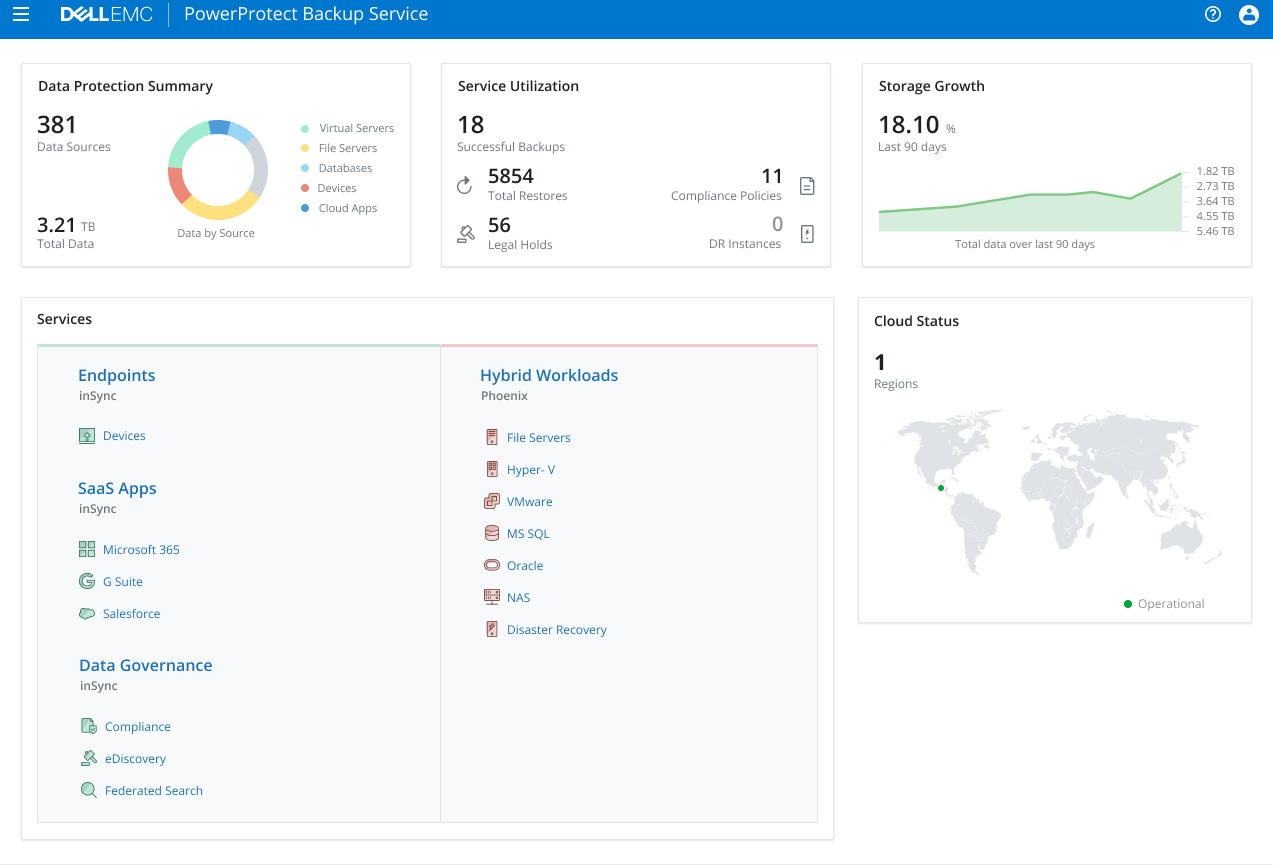Open the help icon in the top bar
1273x865 pixels.
[1212, 14]
